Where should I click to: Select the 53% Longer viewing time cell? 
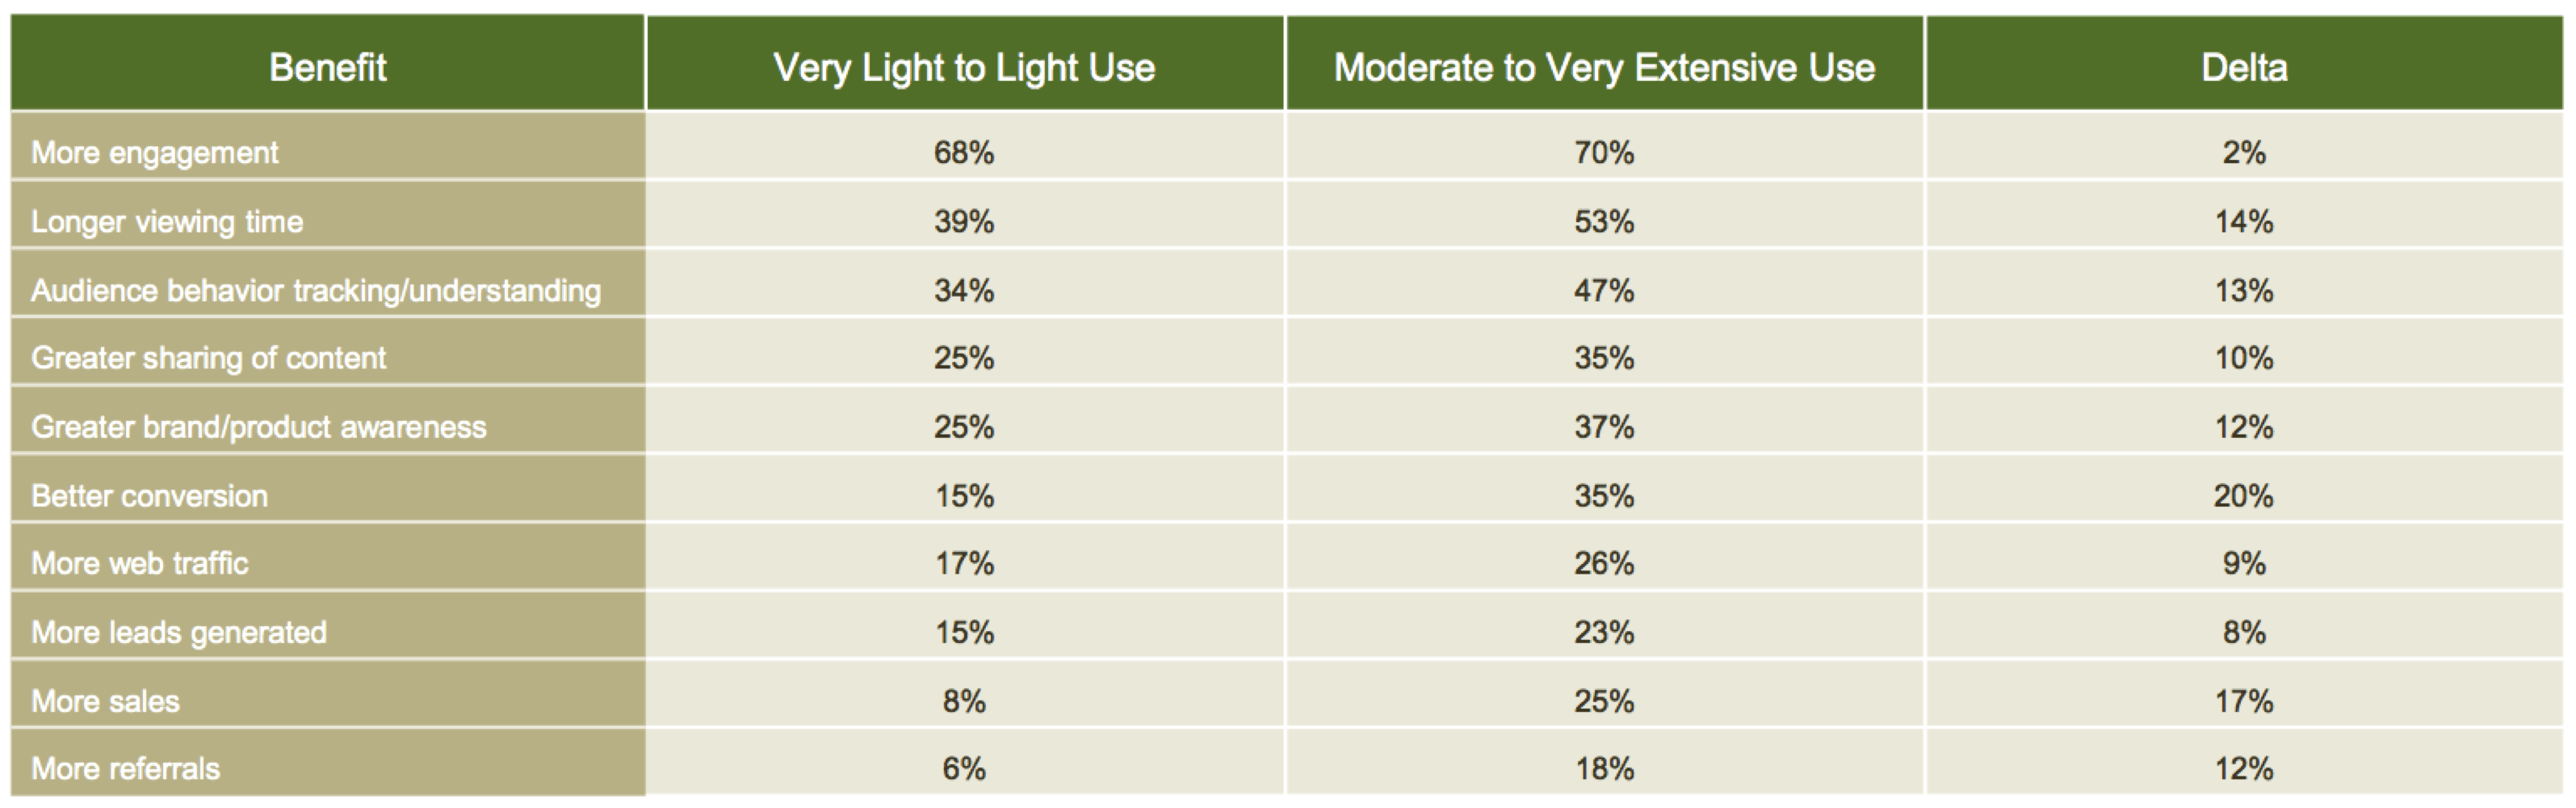point(1604,221)
